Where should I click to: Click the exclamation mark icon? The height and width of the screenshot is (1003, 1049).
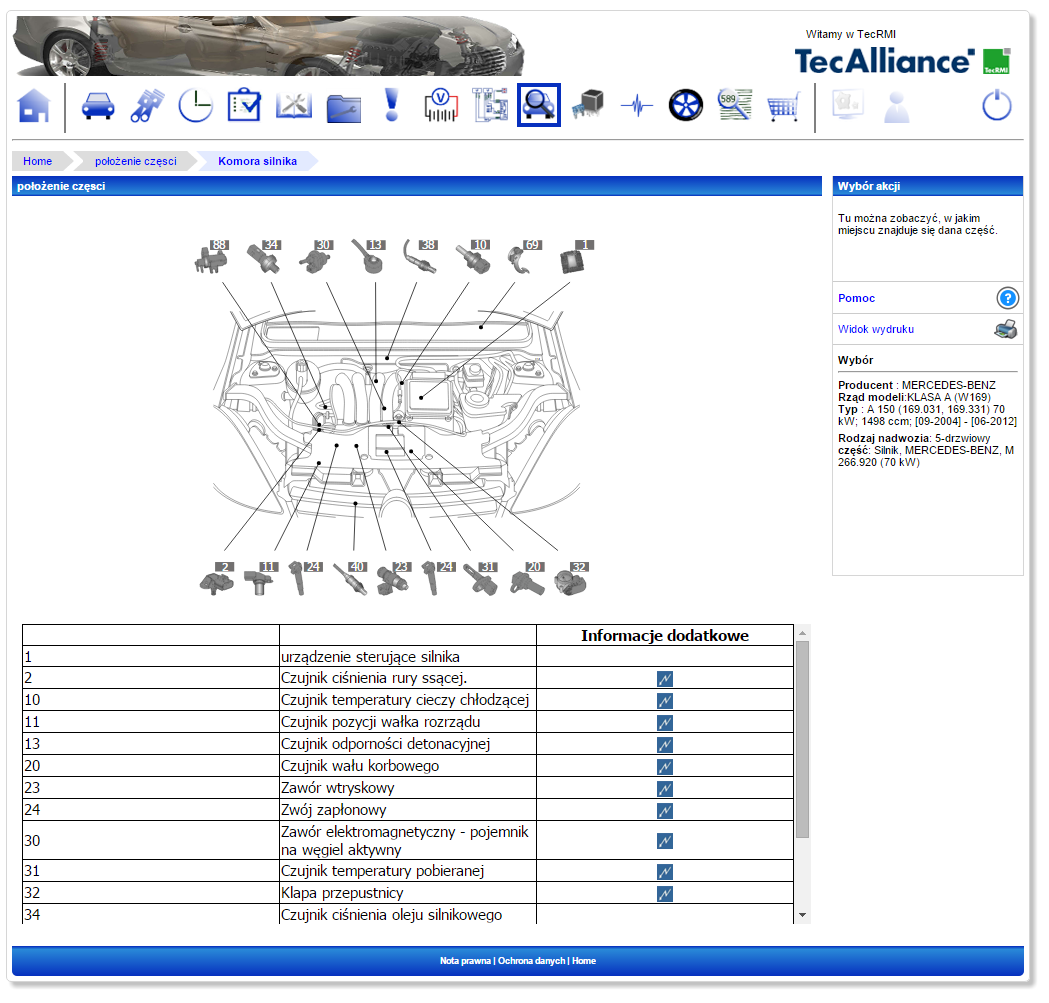(392, 105)
